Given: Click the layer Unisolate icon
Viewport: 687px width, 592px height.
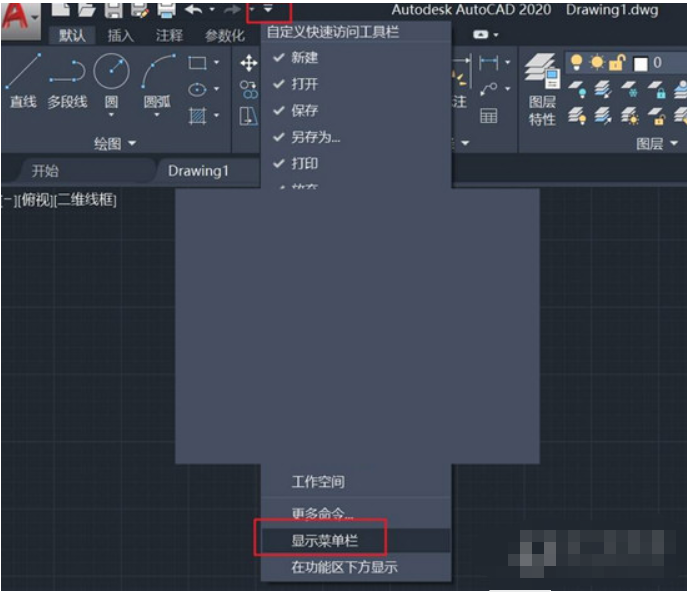Looking at the screenshot, I should (603, 116).
